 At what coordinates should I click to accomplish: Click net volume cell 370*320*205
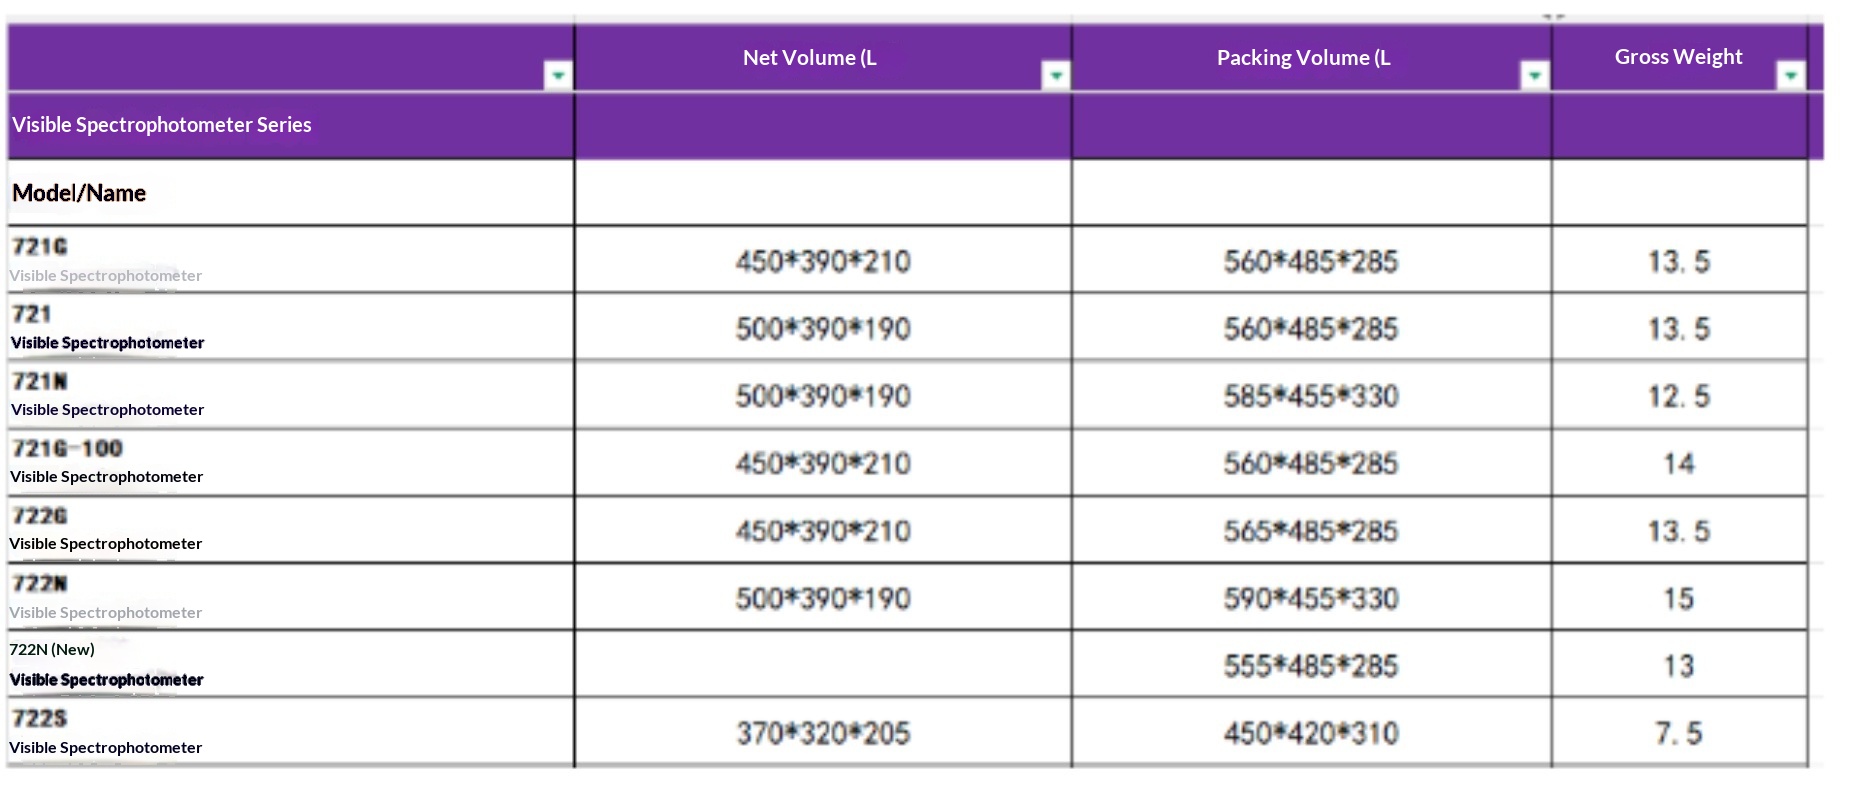click(x=822, y=732)
